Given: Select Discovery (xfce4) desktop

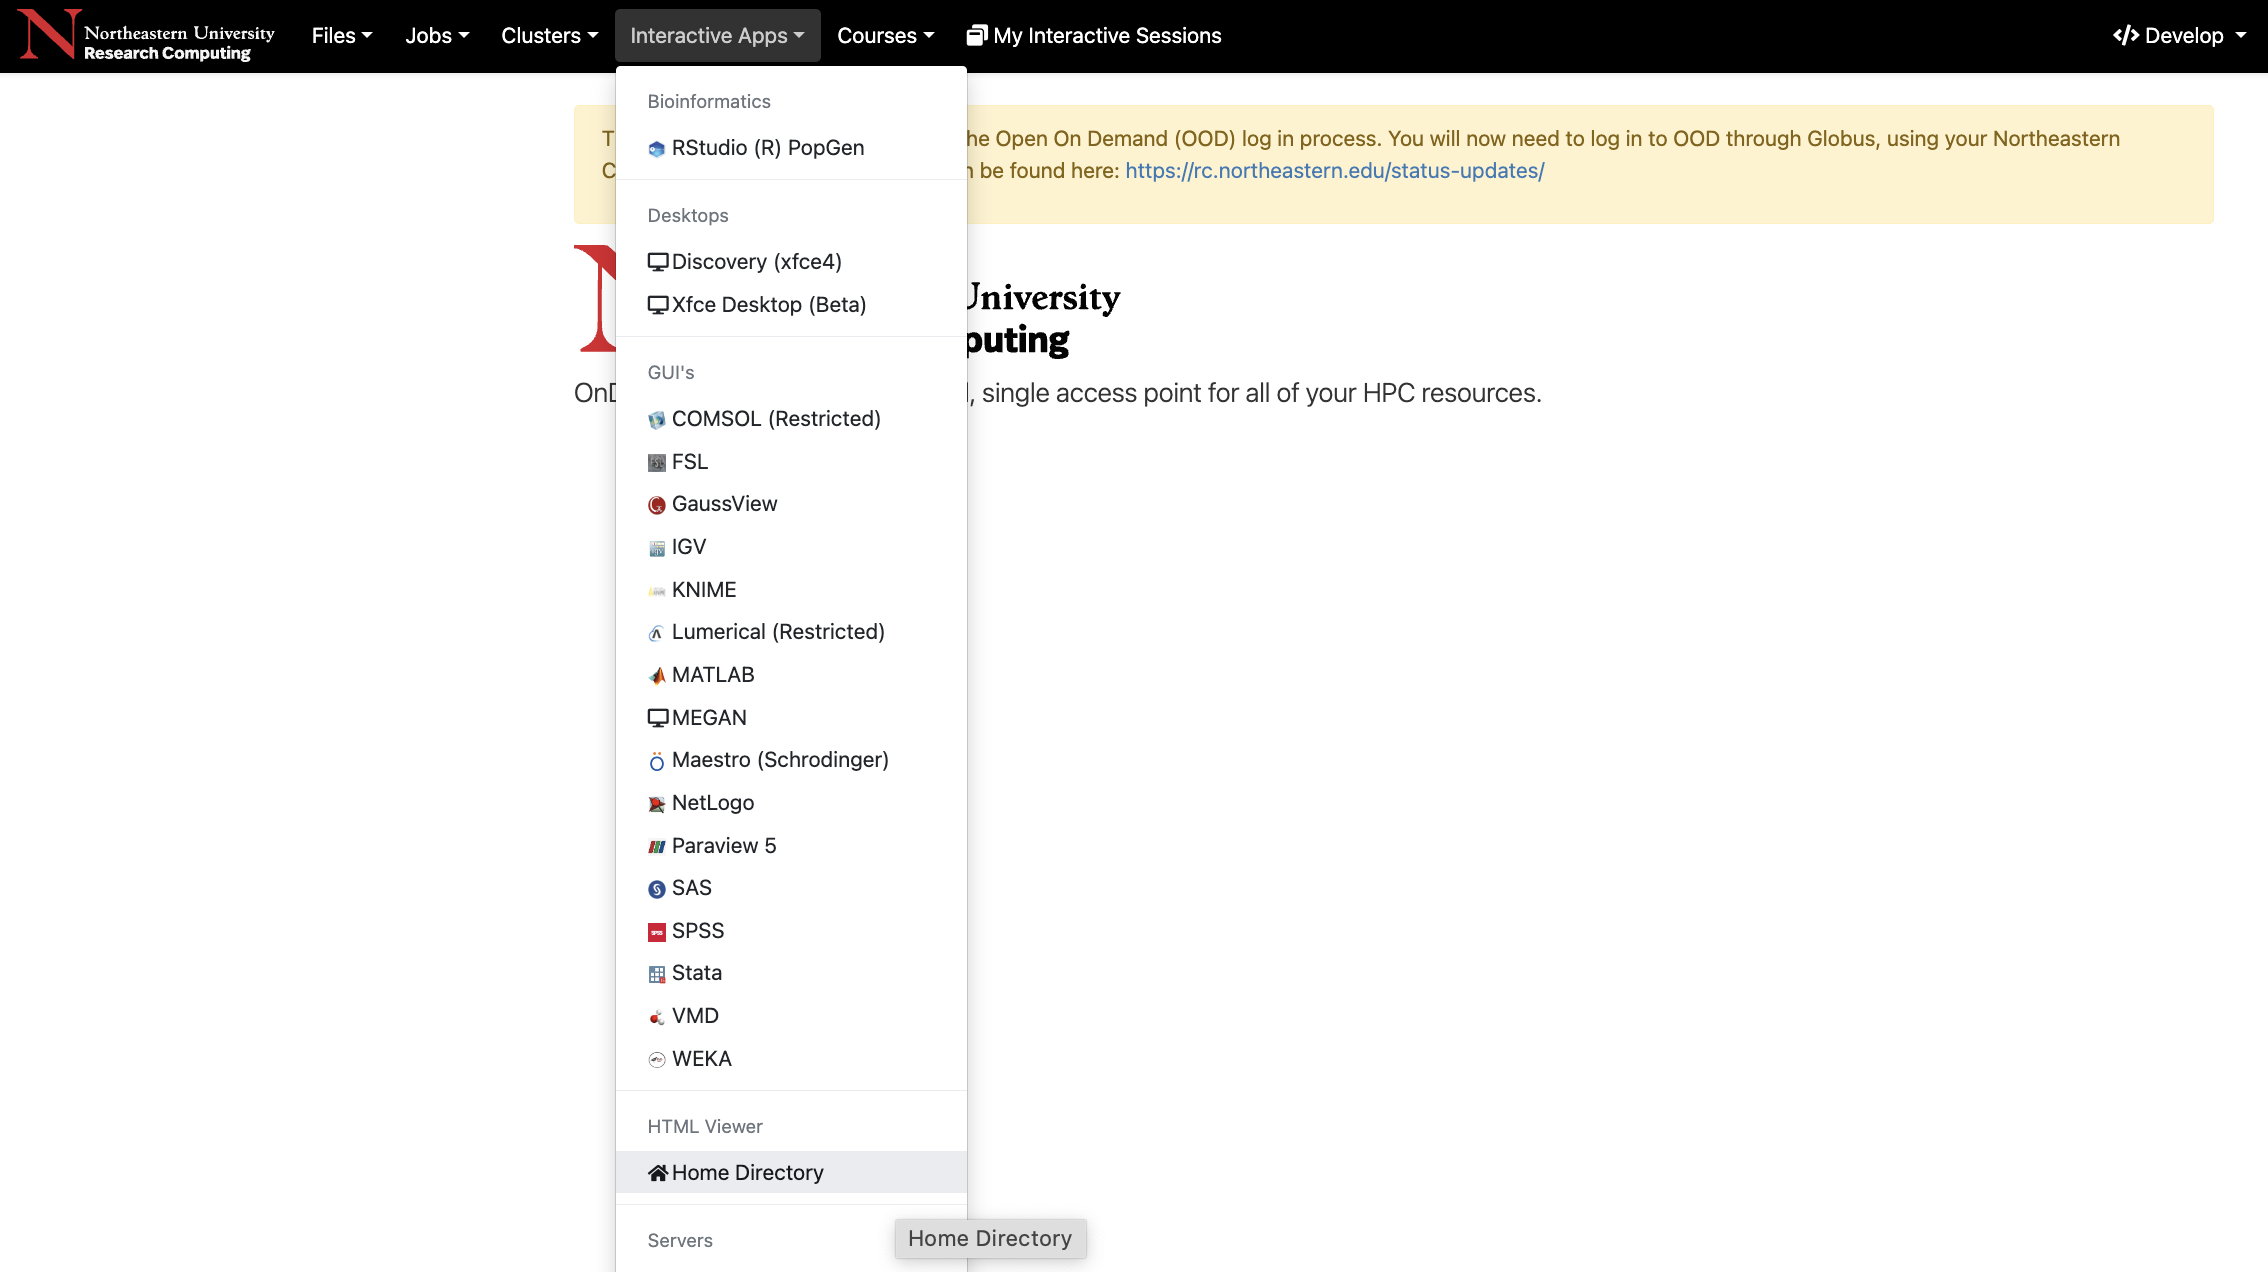Looking at the screenshot, I should pos(791,262).
